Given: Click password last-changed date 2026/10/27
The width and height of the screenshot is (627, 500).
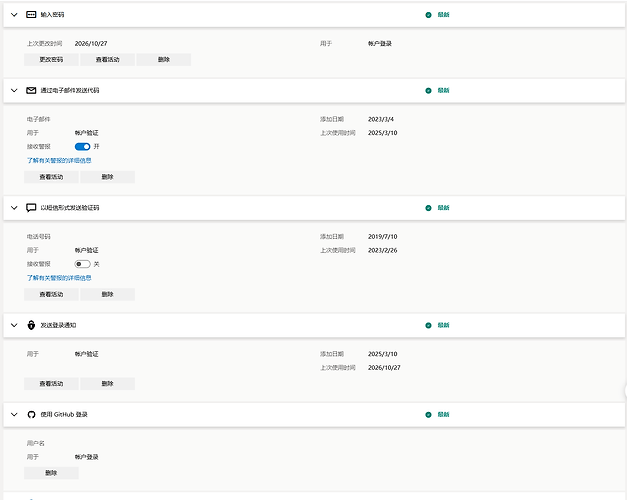Looking at the screenshot, I should (x=91, y=44).
